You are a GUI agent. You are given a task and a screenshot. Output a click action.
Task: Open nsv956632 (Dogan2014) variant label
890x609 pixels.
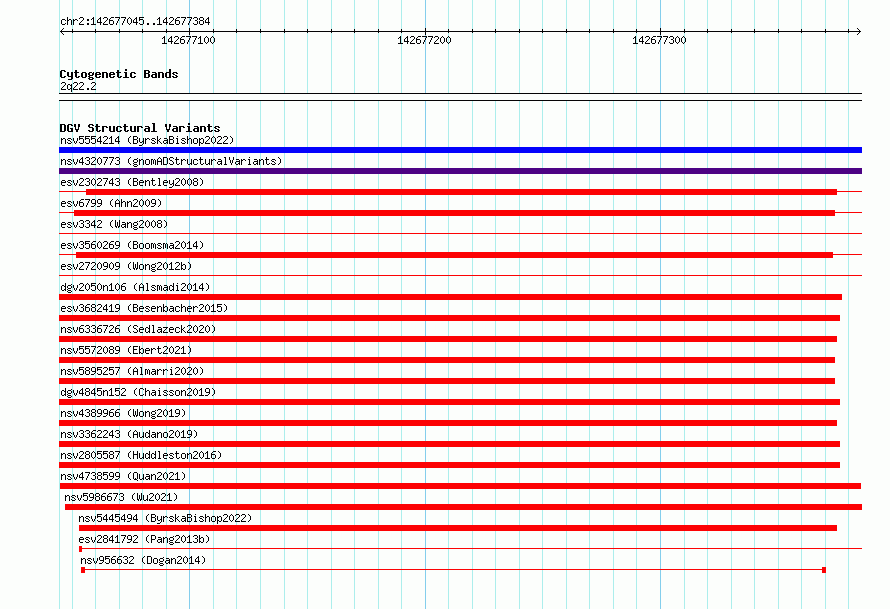click(143, 560)
